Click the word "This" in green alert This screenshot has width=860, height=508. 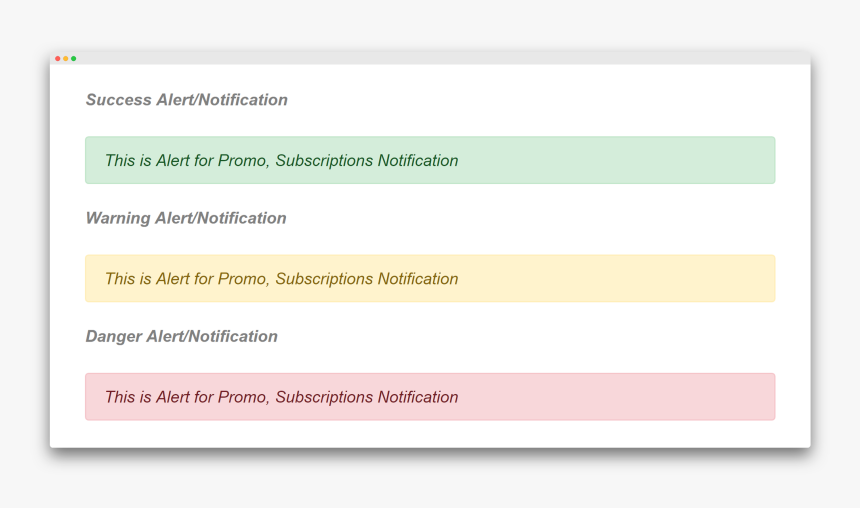click(120, 161)
